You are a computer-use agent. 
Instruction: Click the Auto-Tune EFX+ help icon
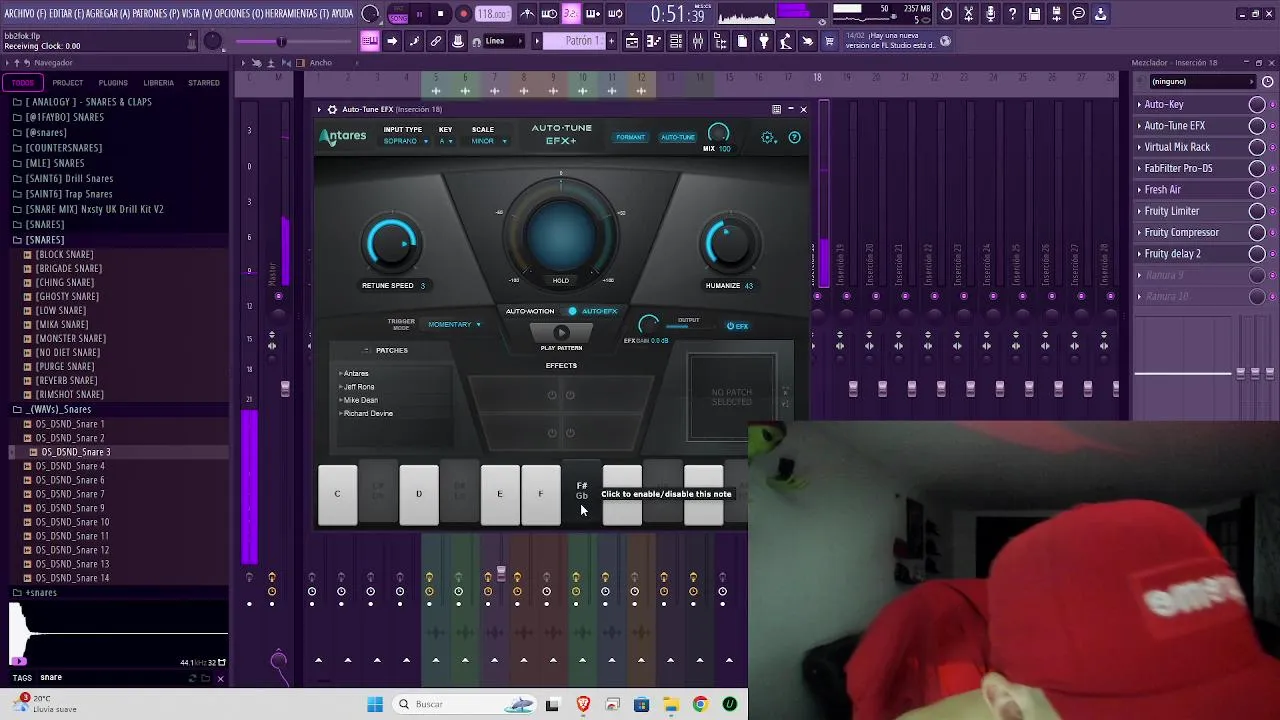coord(795,138)
